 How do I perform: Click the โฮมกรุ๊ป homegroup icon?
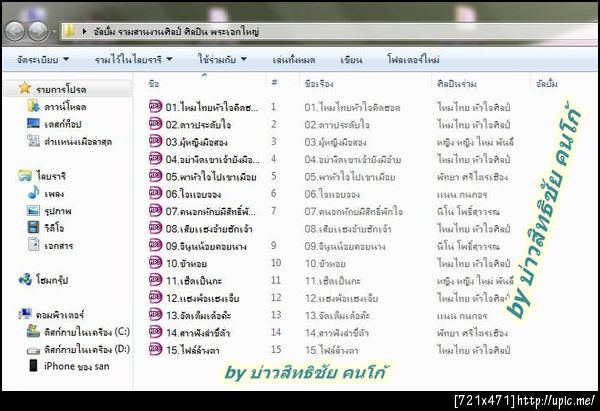tap(25, 279)
